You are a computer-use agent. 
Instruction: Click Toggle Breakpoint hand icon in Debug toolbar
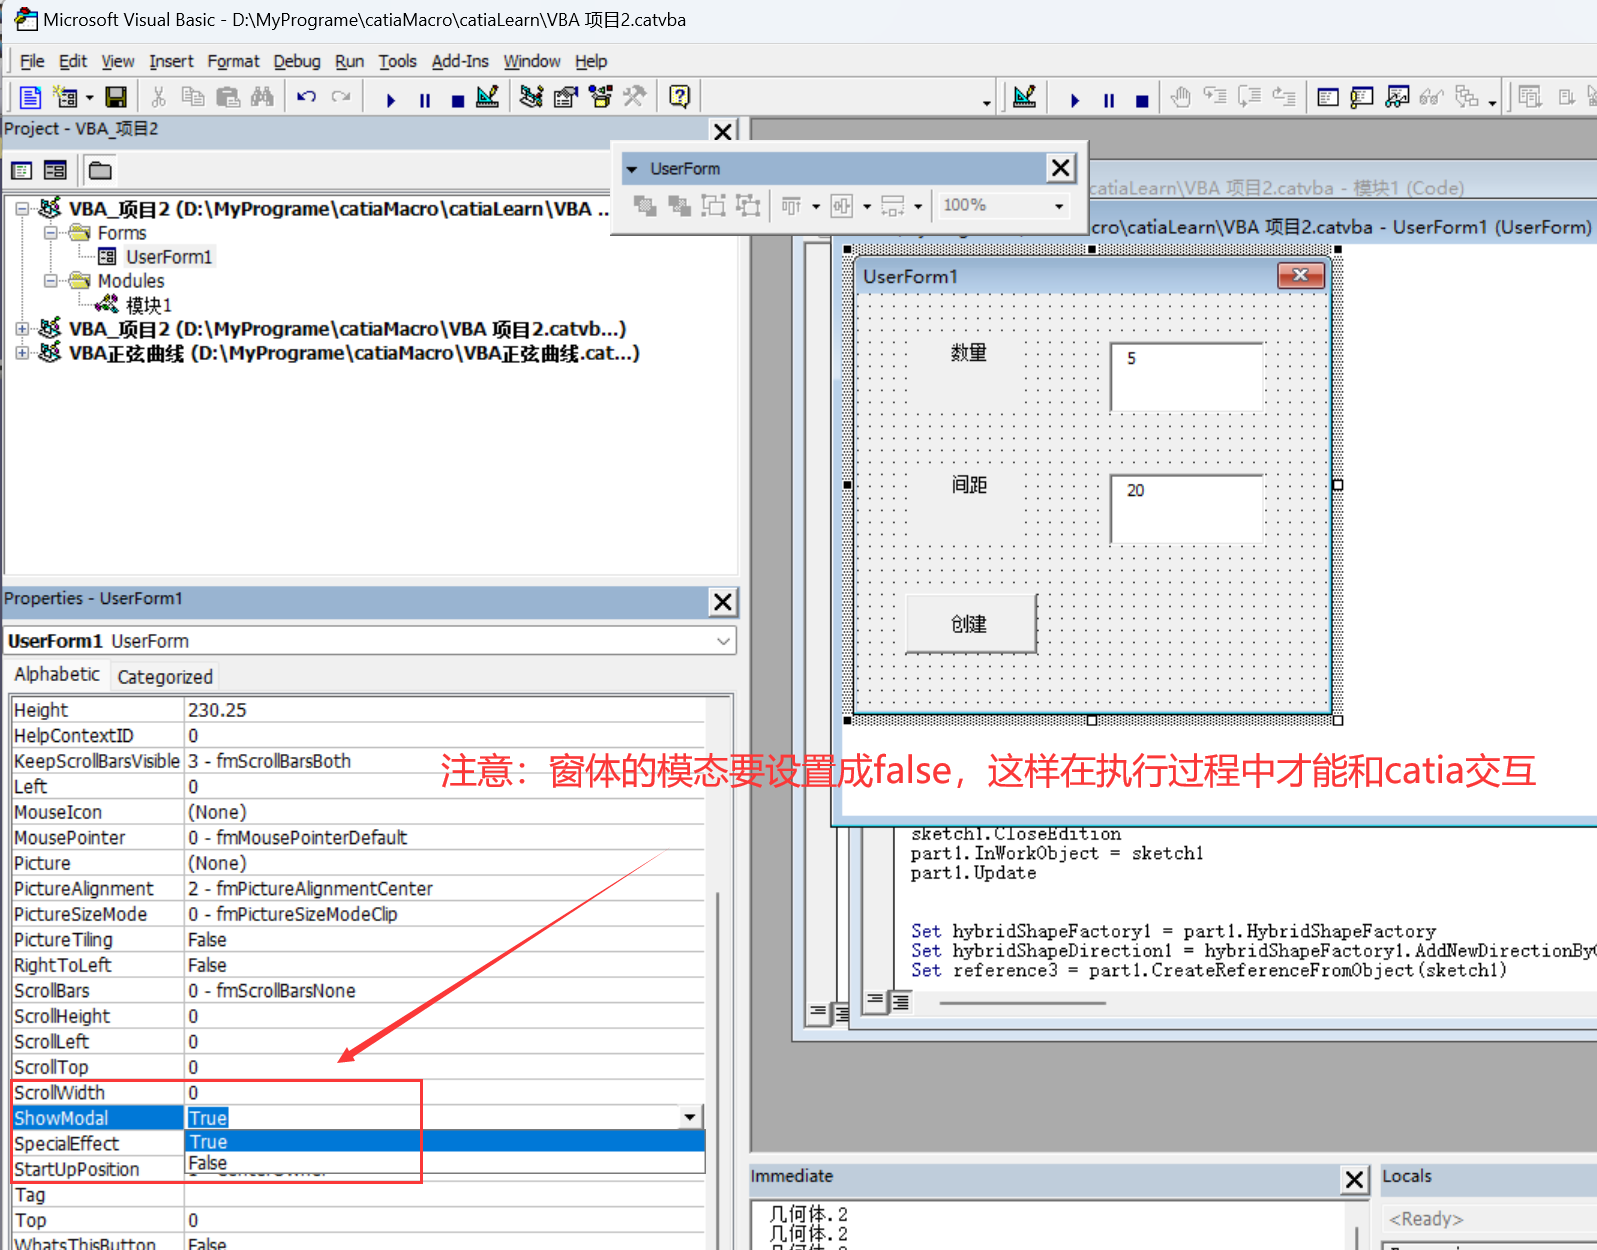pos(1181,98)
